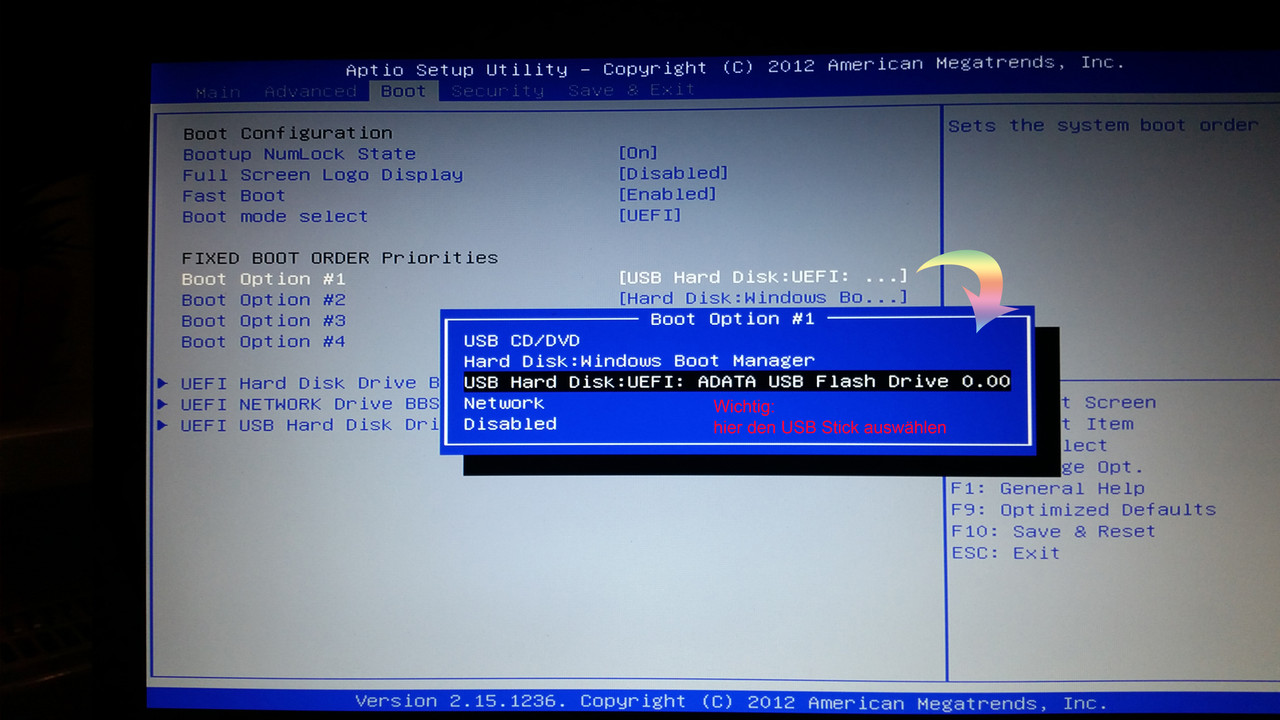Image resolution: width=1280 pixels, height=720 pixels.
Task: Select the Boot Option #4 row
Action: coord(264,342)
